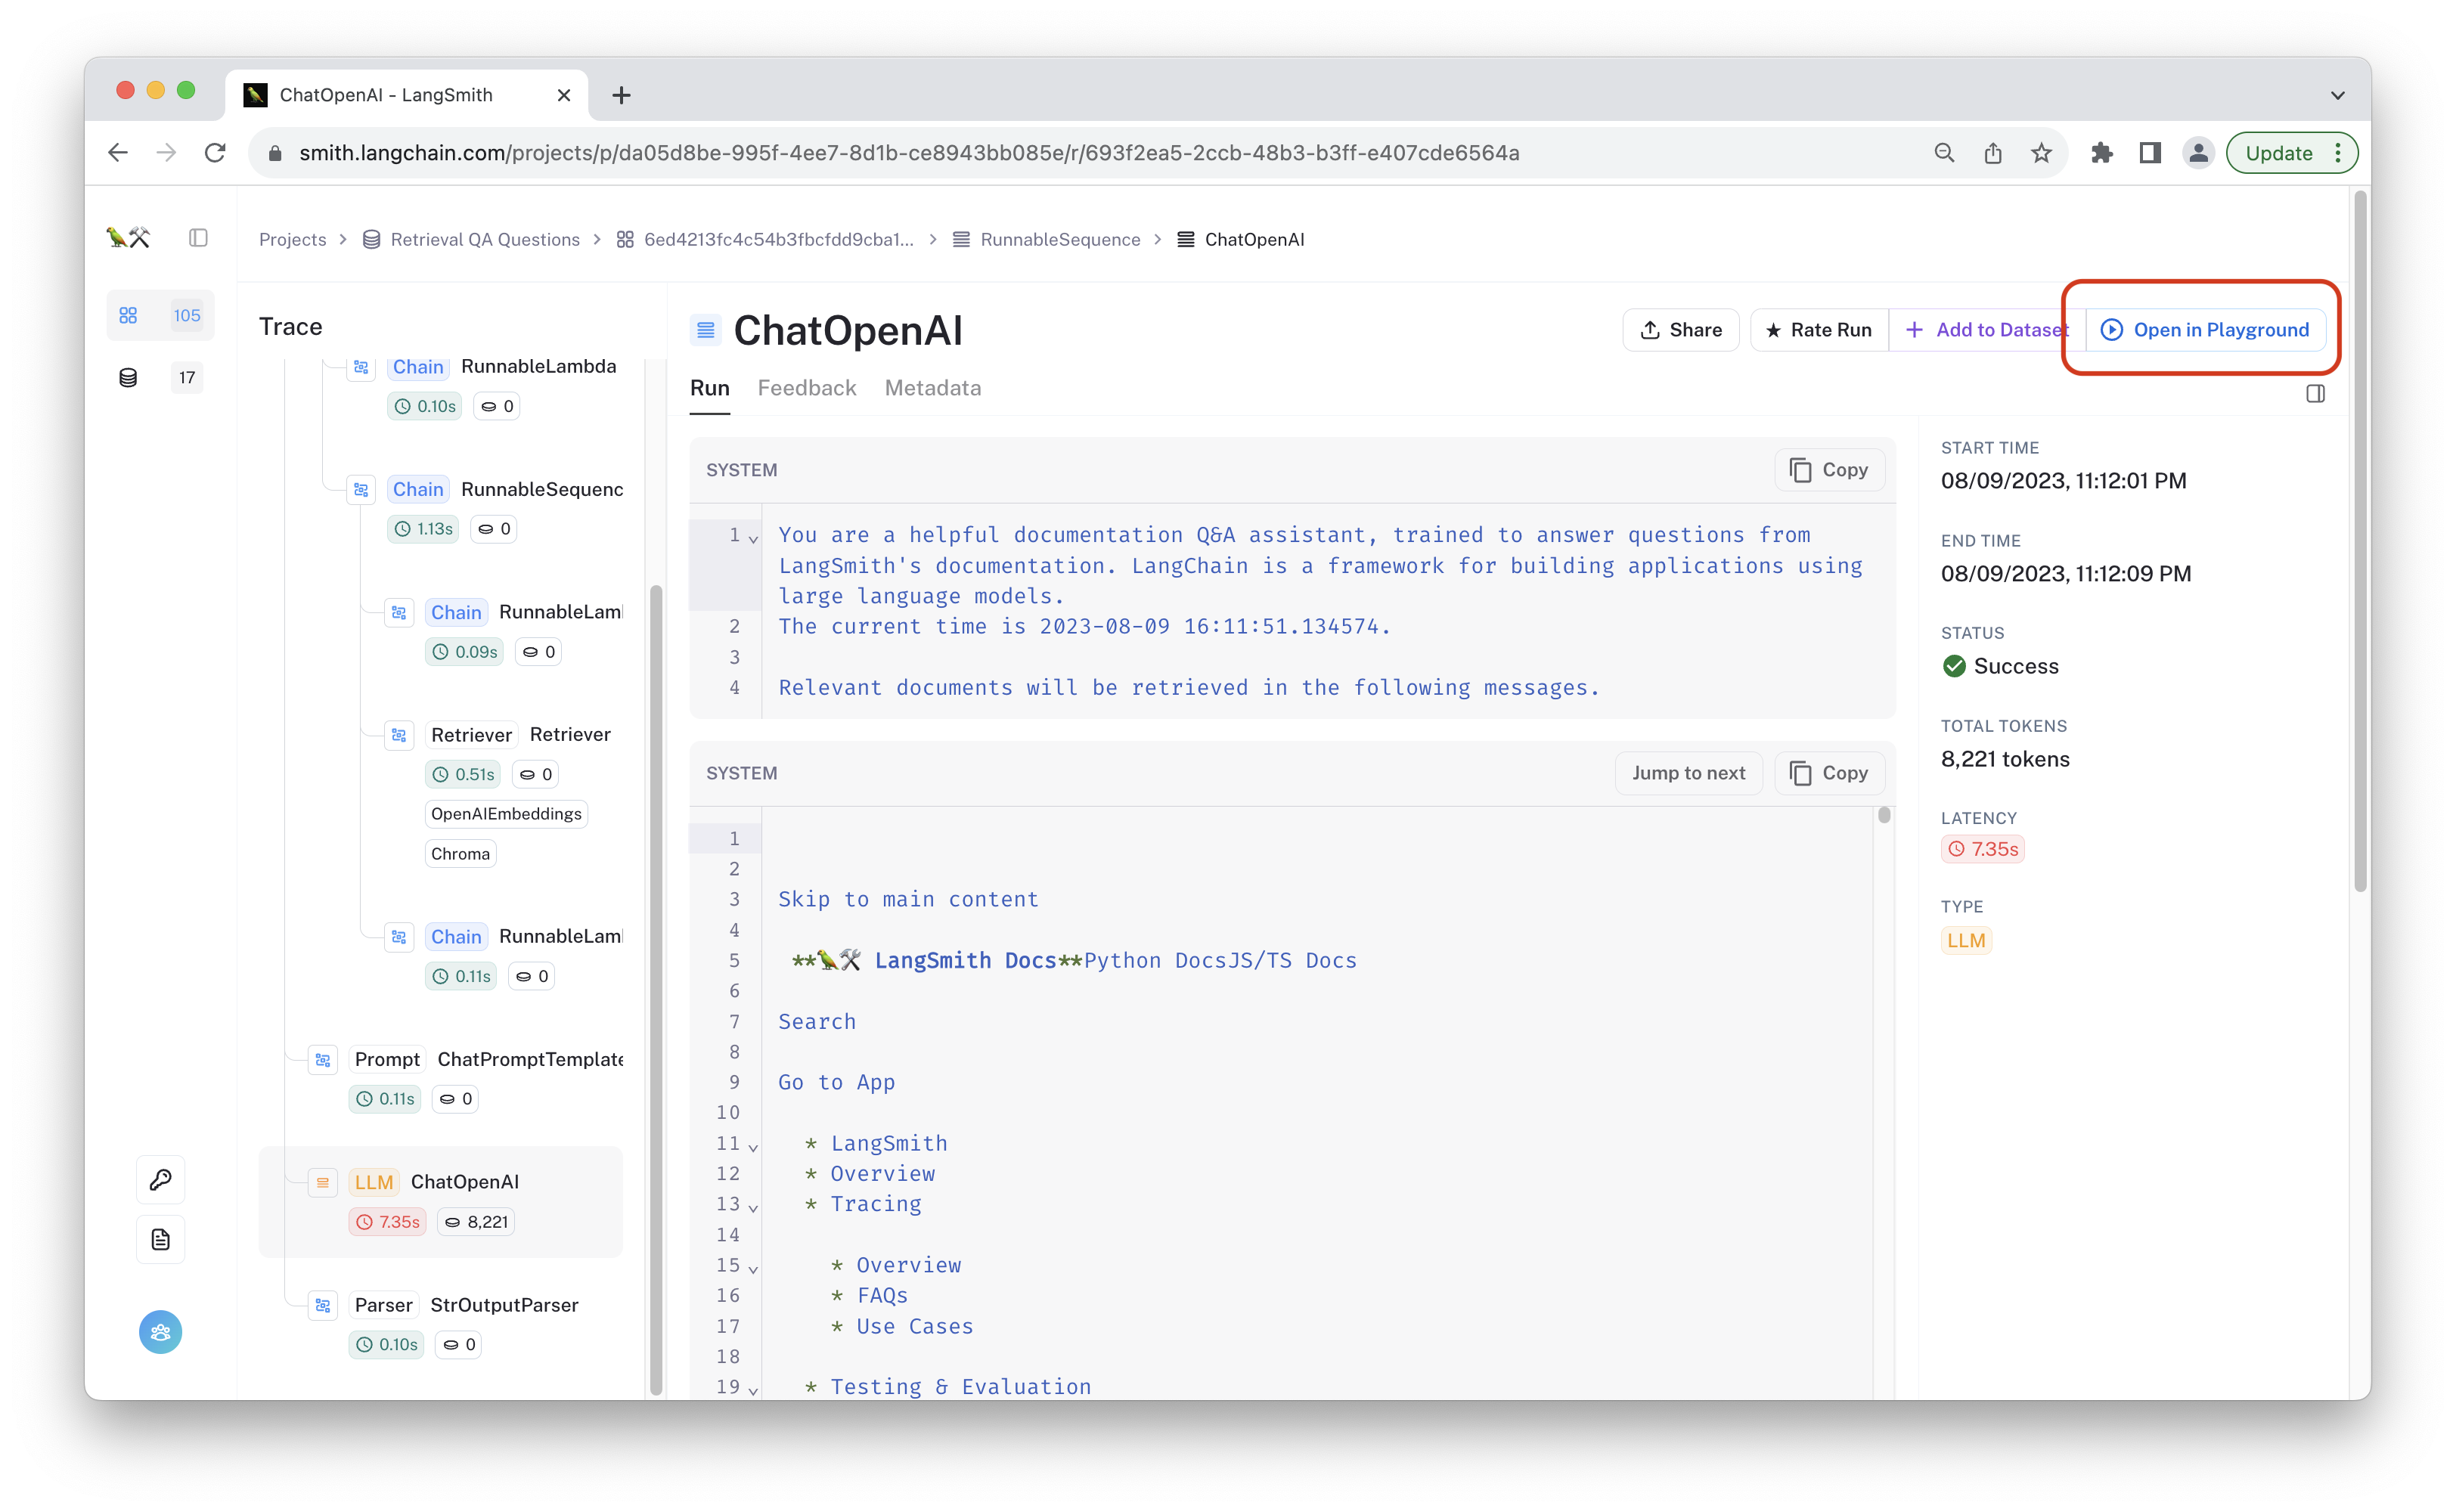Collapse line 13 Tracing fold arrow
The width and height of the screenshot is (2456, 1512).
(x=754, y=1207)
